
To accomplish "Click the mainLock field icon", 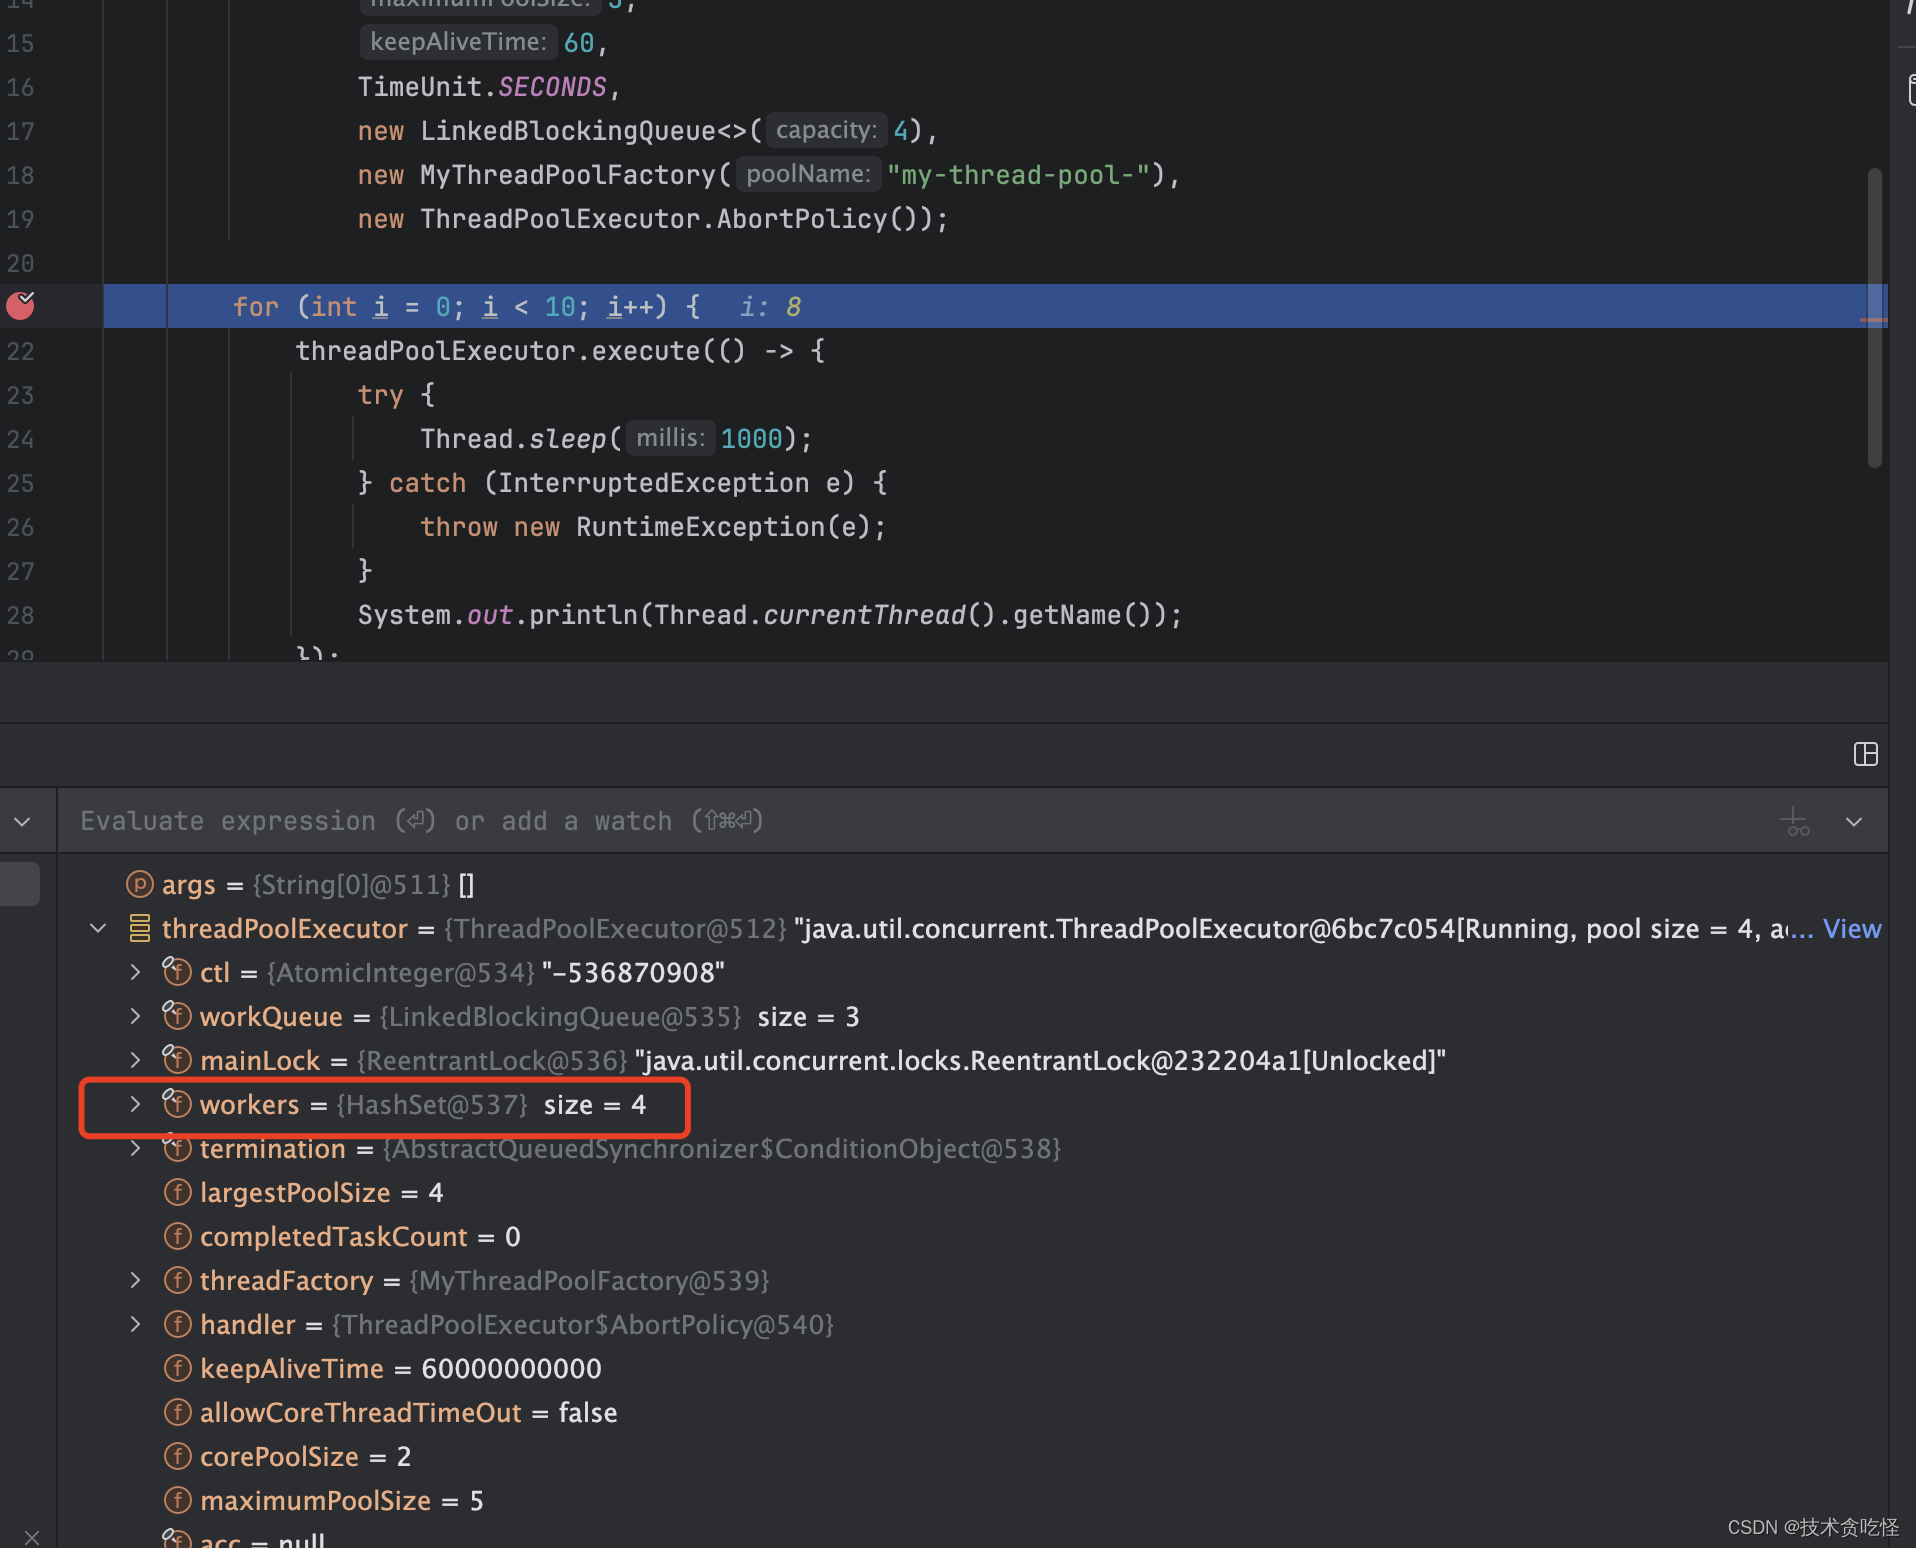I will click(177, 1059).
